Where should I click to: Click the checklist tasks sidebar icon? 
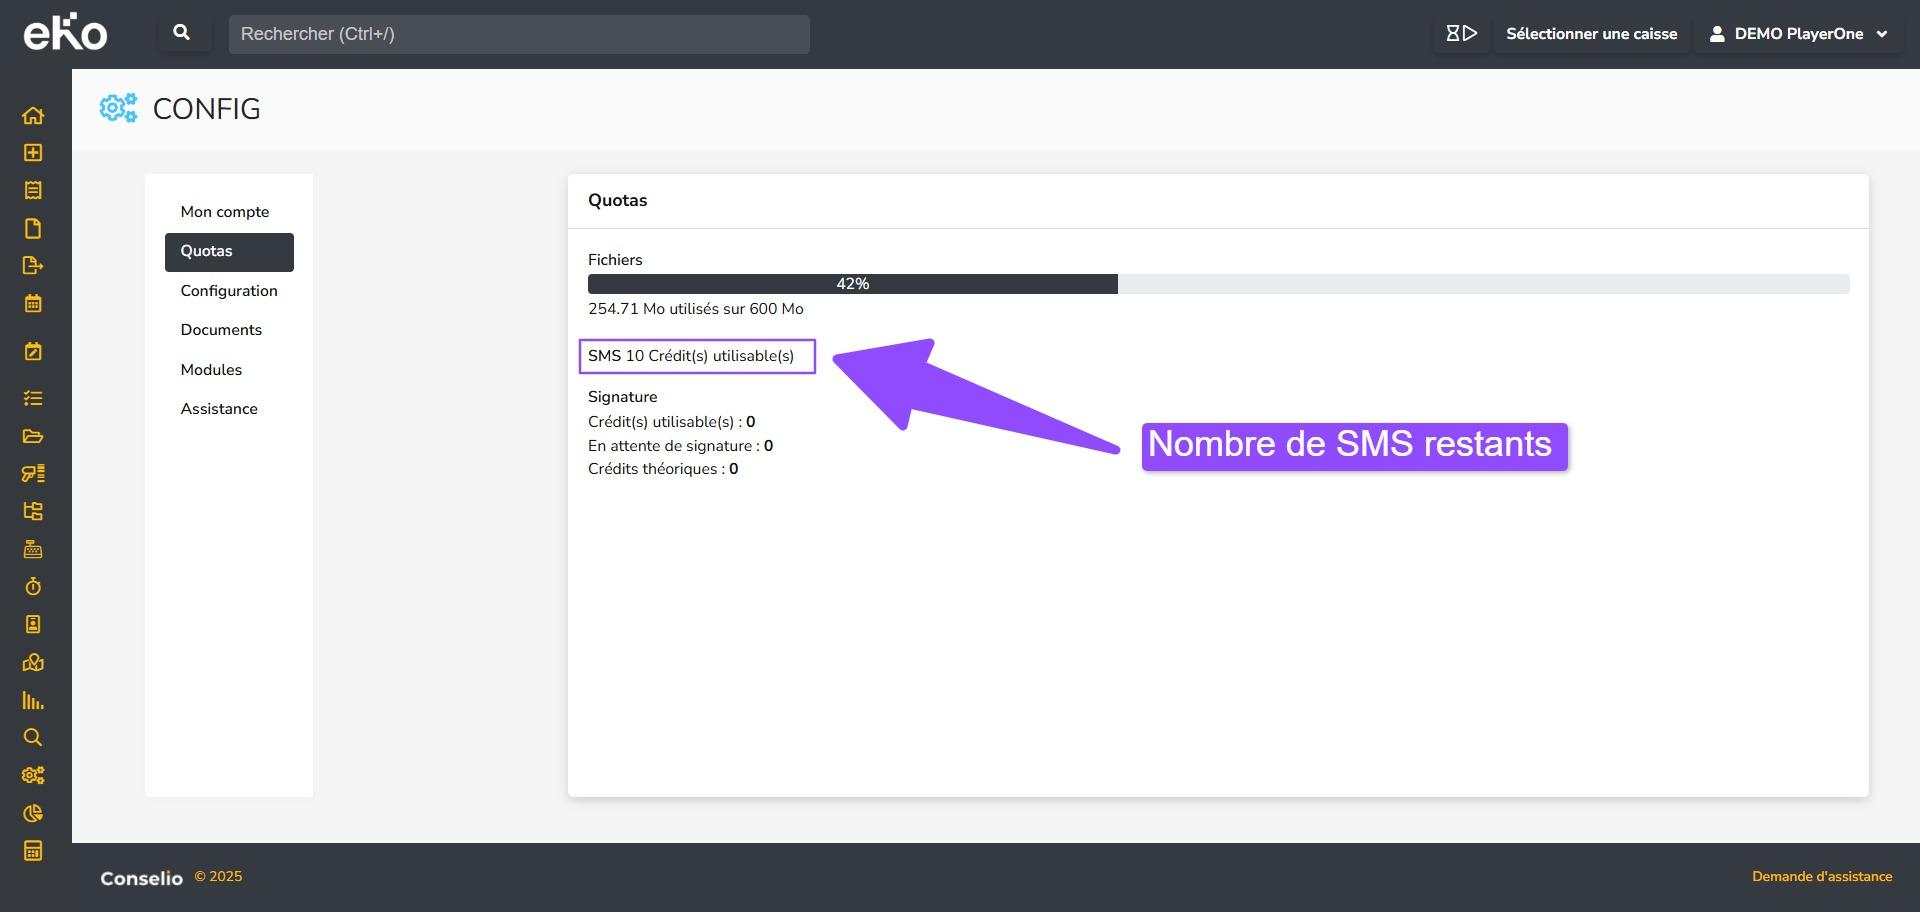33,399
